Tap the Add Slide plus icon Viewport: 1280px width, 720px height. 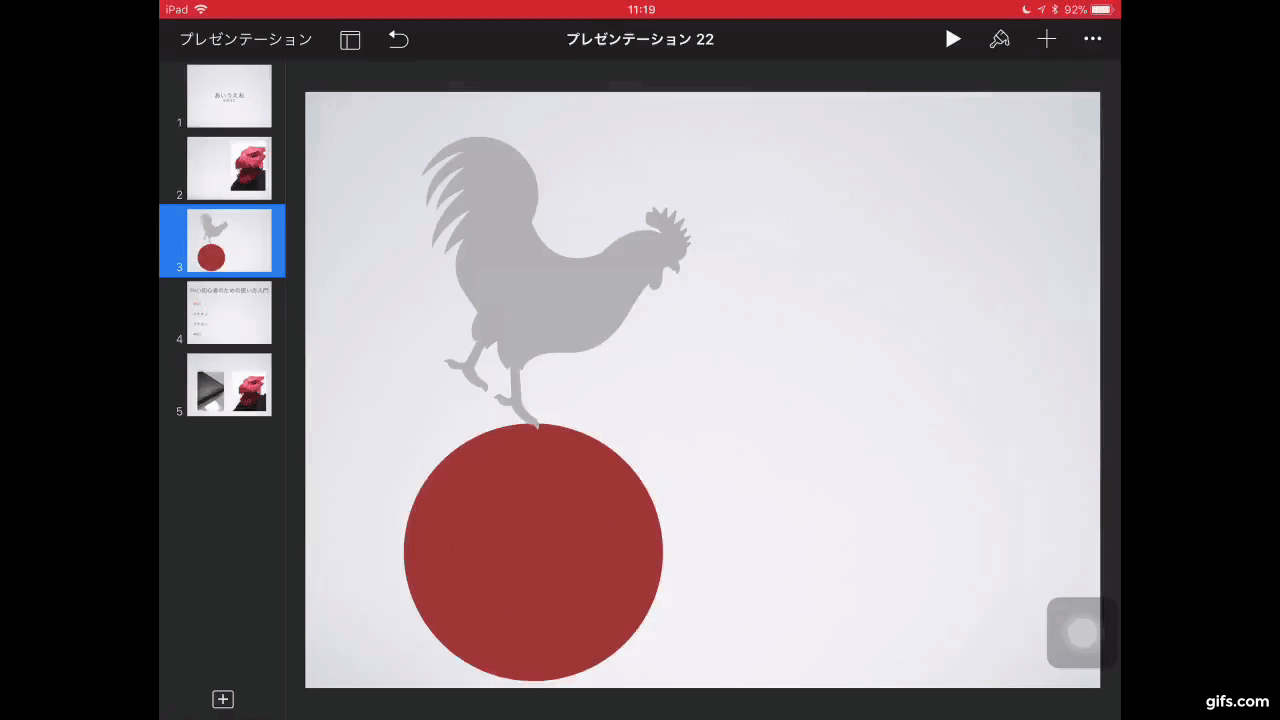point(222,699)
